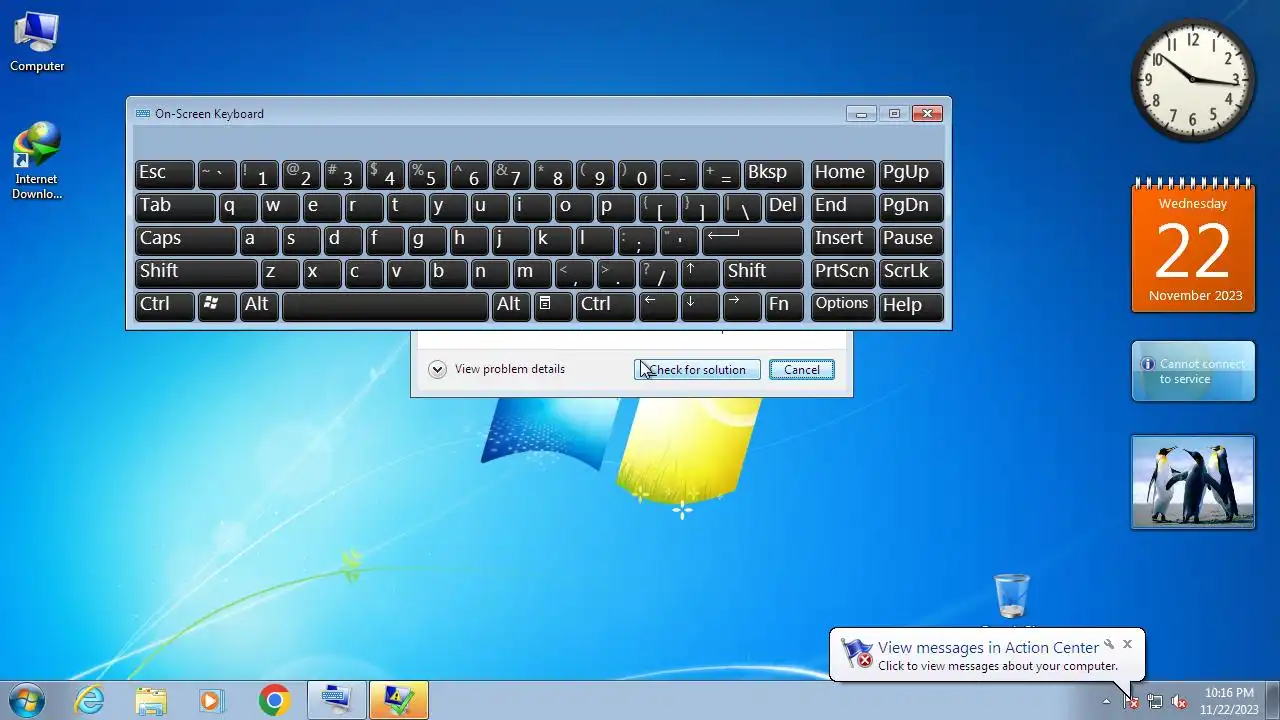Click the calendar gadget showing 22
Screen dimensions: 1280x720
coord(1193,246)
